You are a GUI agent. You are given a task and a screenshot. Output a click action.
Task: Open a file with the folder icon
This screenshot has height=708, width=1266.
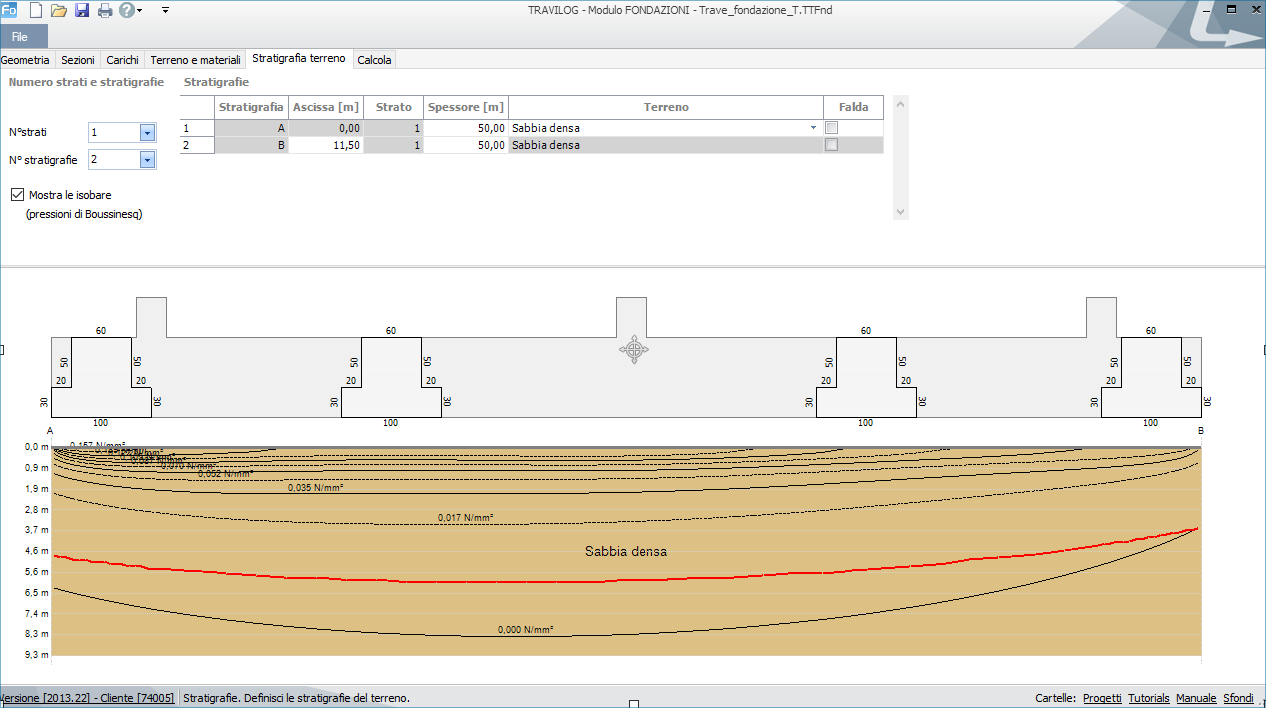(x=59, y=11)
